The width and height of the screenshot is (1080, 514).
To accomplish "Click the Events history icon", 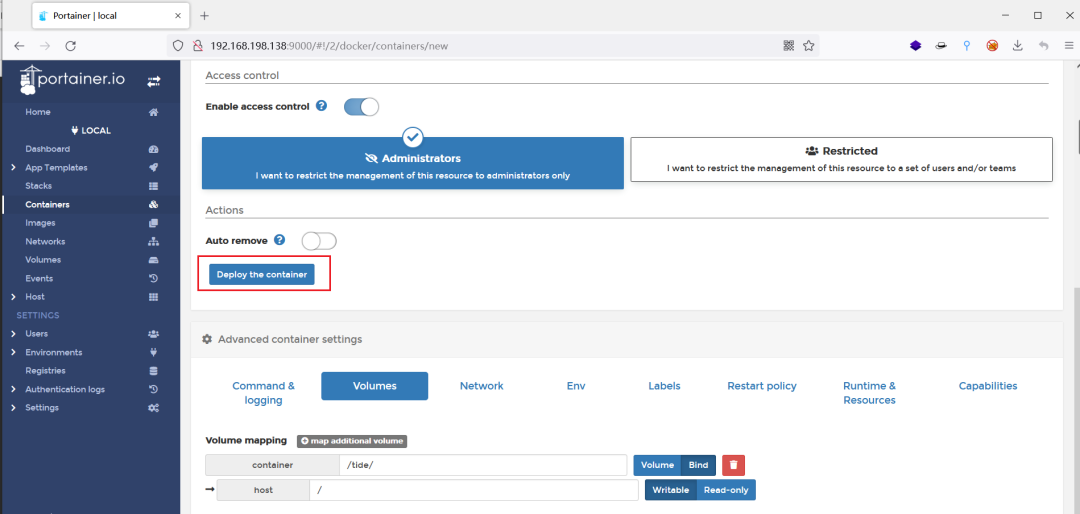I will 154,278.
